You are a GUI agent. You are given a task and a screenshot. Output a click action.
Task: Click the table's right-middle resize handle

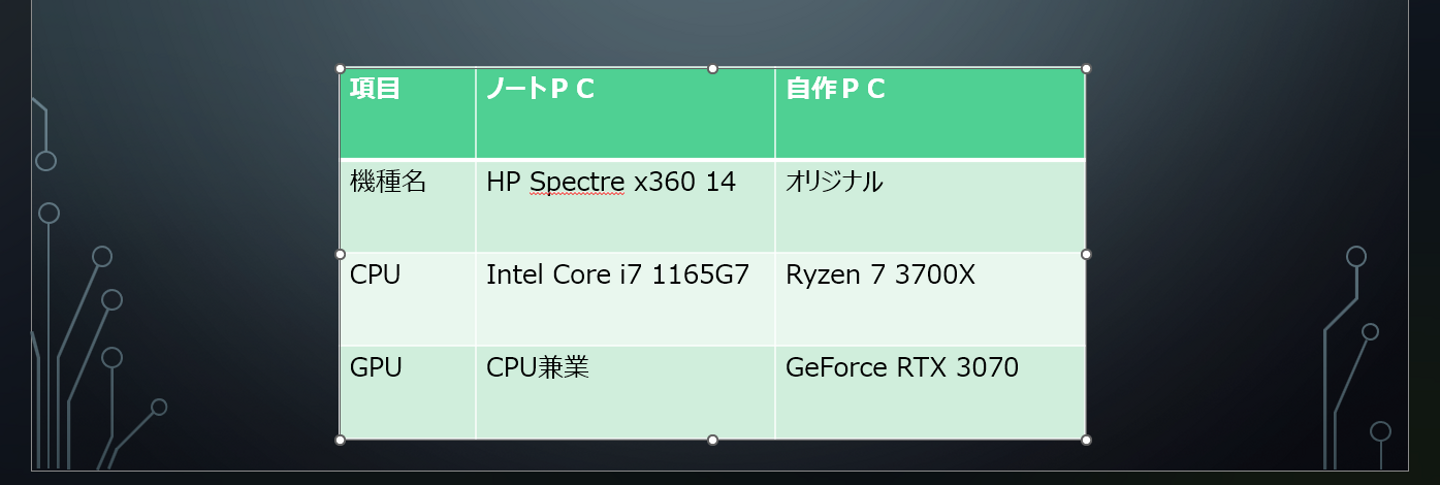(1086, 254)
